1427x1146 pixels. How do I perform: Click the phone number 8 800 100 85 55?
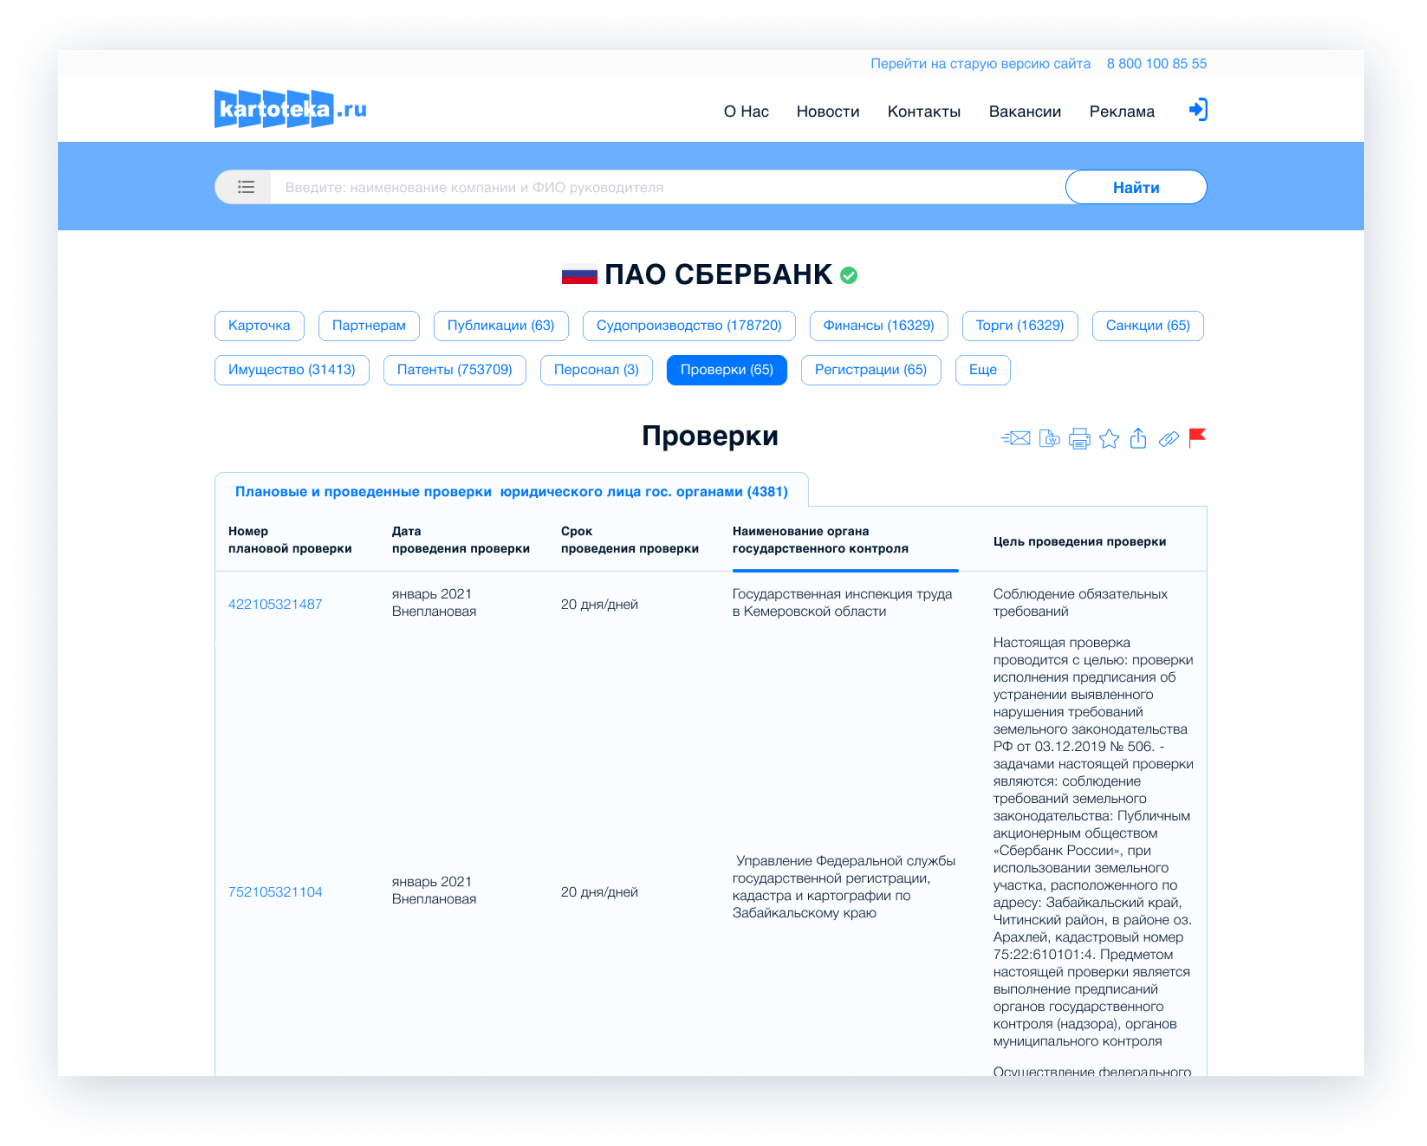tap(1157, 63)
